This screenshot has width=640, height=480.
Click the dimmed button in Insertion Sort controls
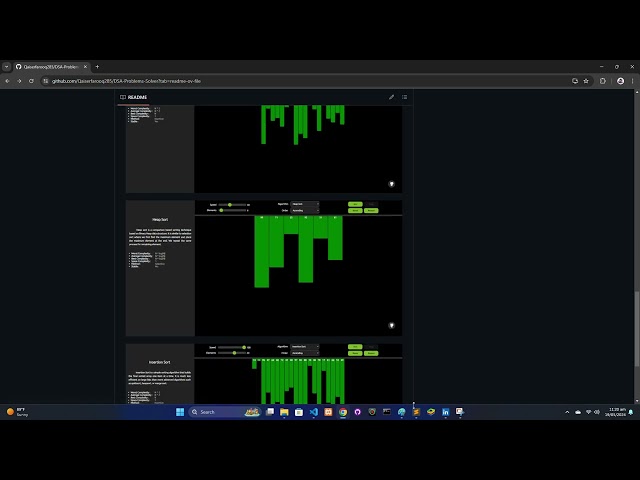pyautogui.click(x=371, y=347)
